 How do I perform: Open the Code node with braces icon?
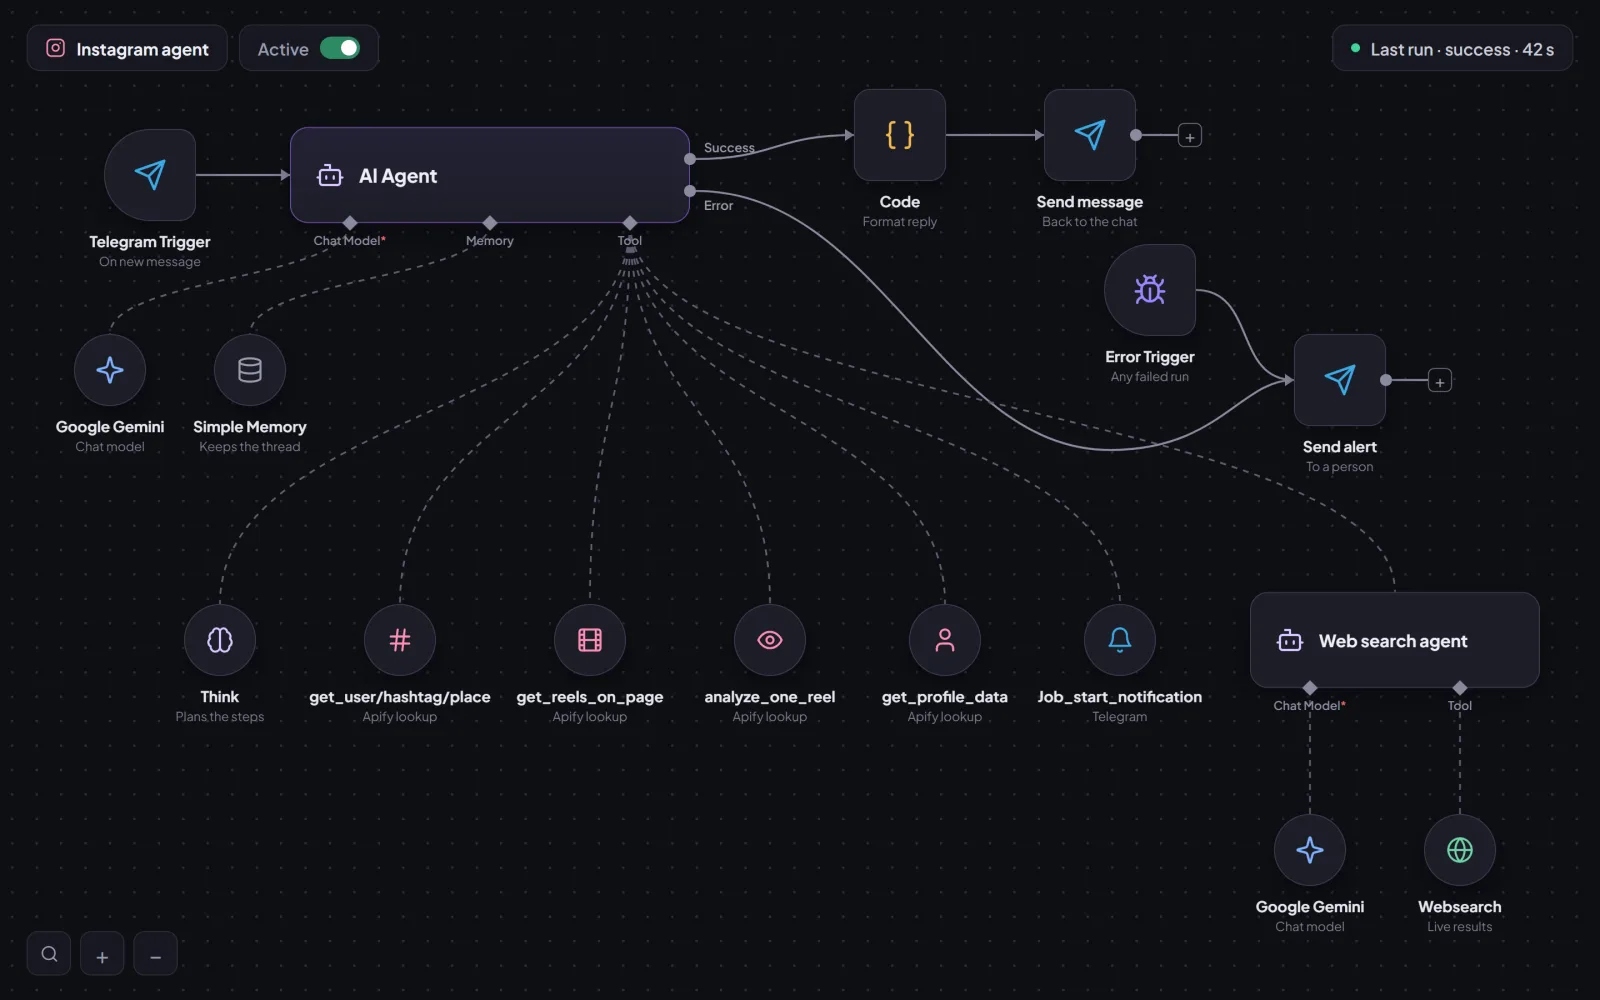click(900, 135)
